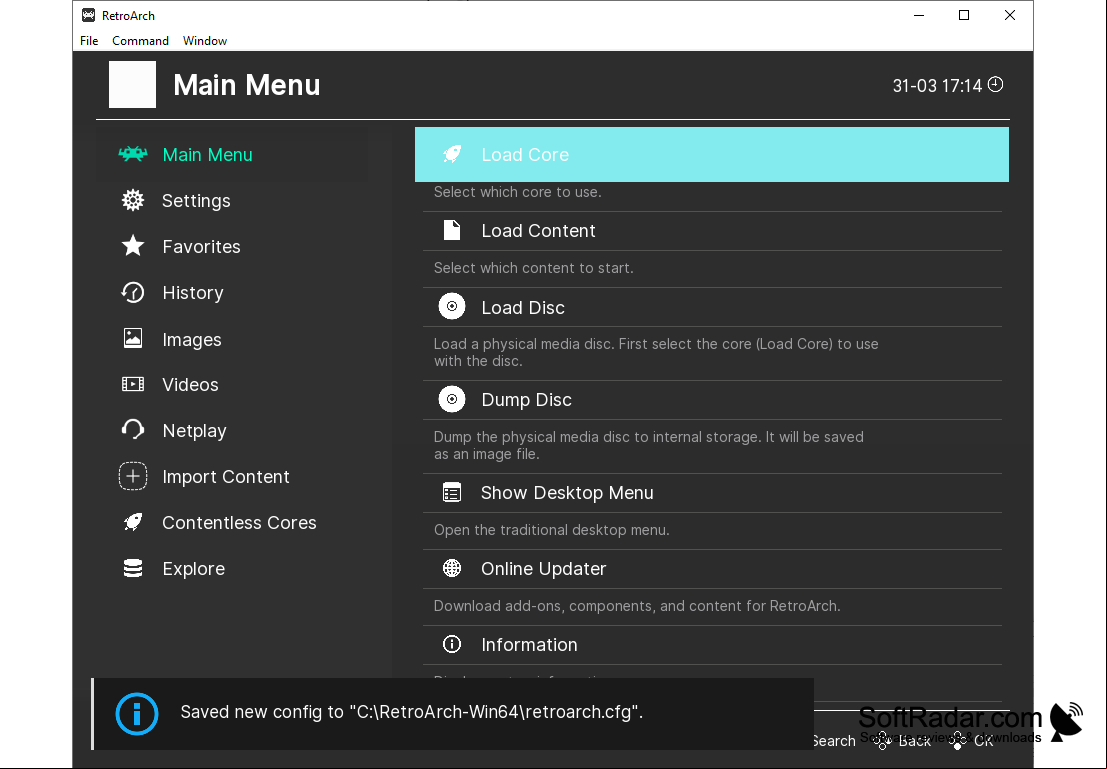Click the "Main Menu" header title

pos(246,85)
